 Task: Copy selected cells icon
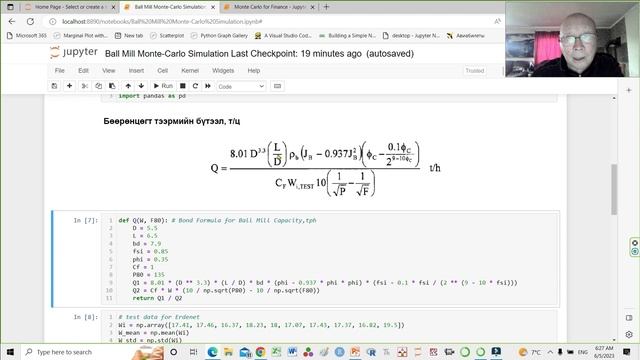[98, 86]
